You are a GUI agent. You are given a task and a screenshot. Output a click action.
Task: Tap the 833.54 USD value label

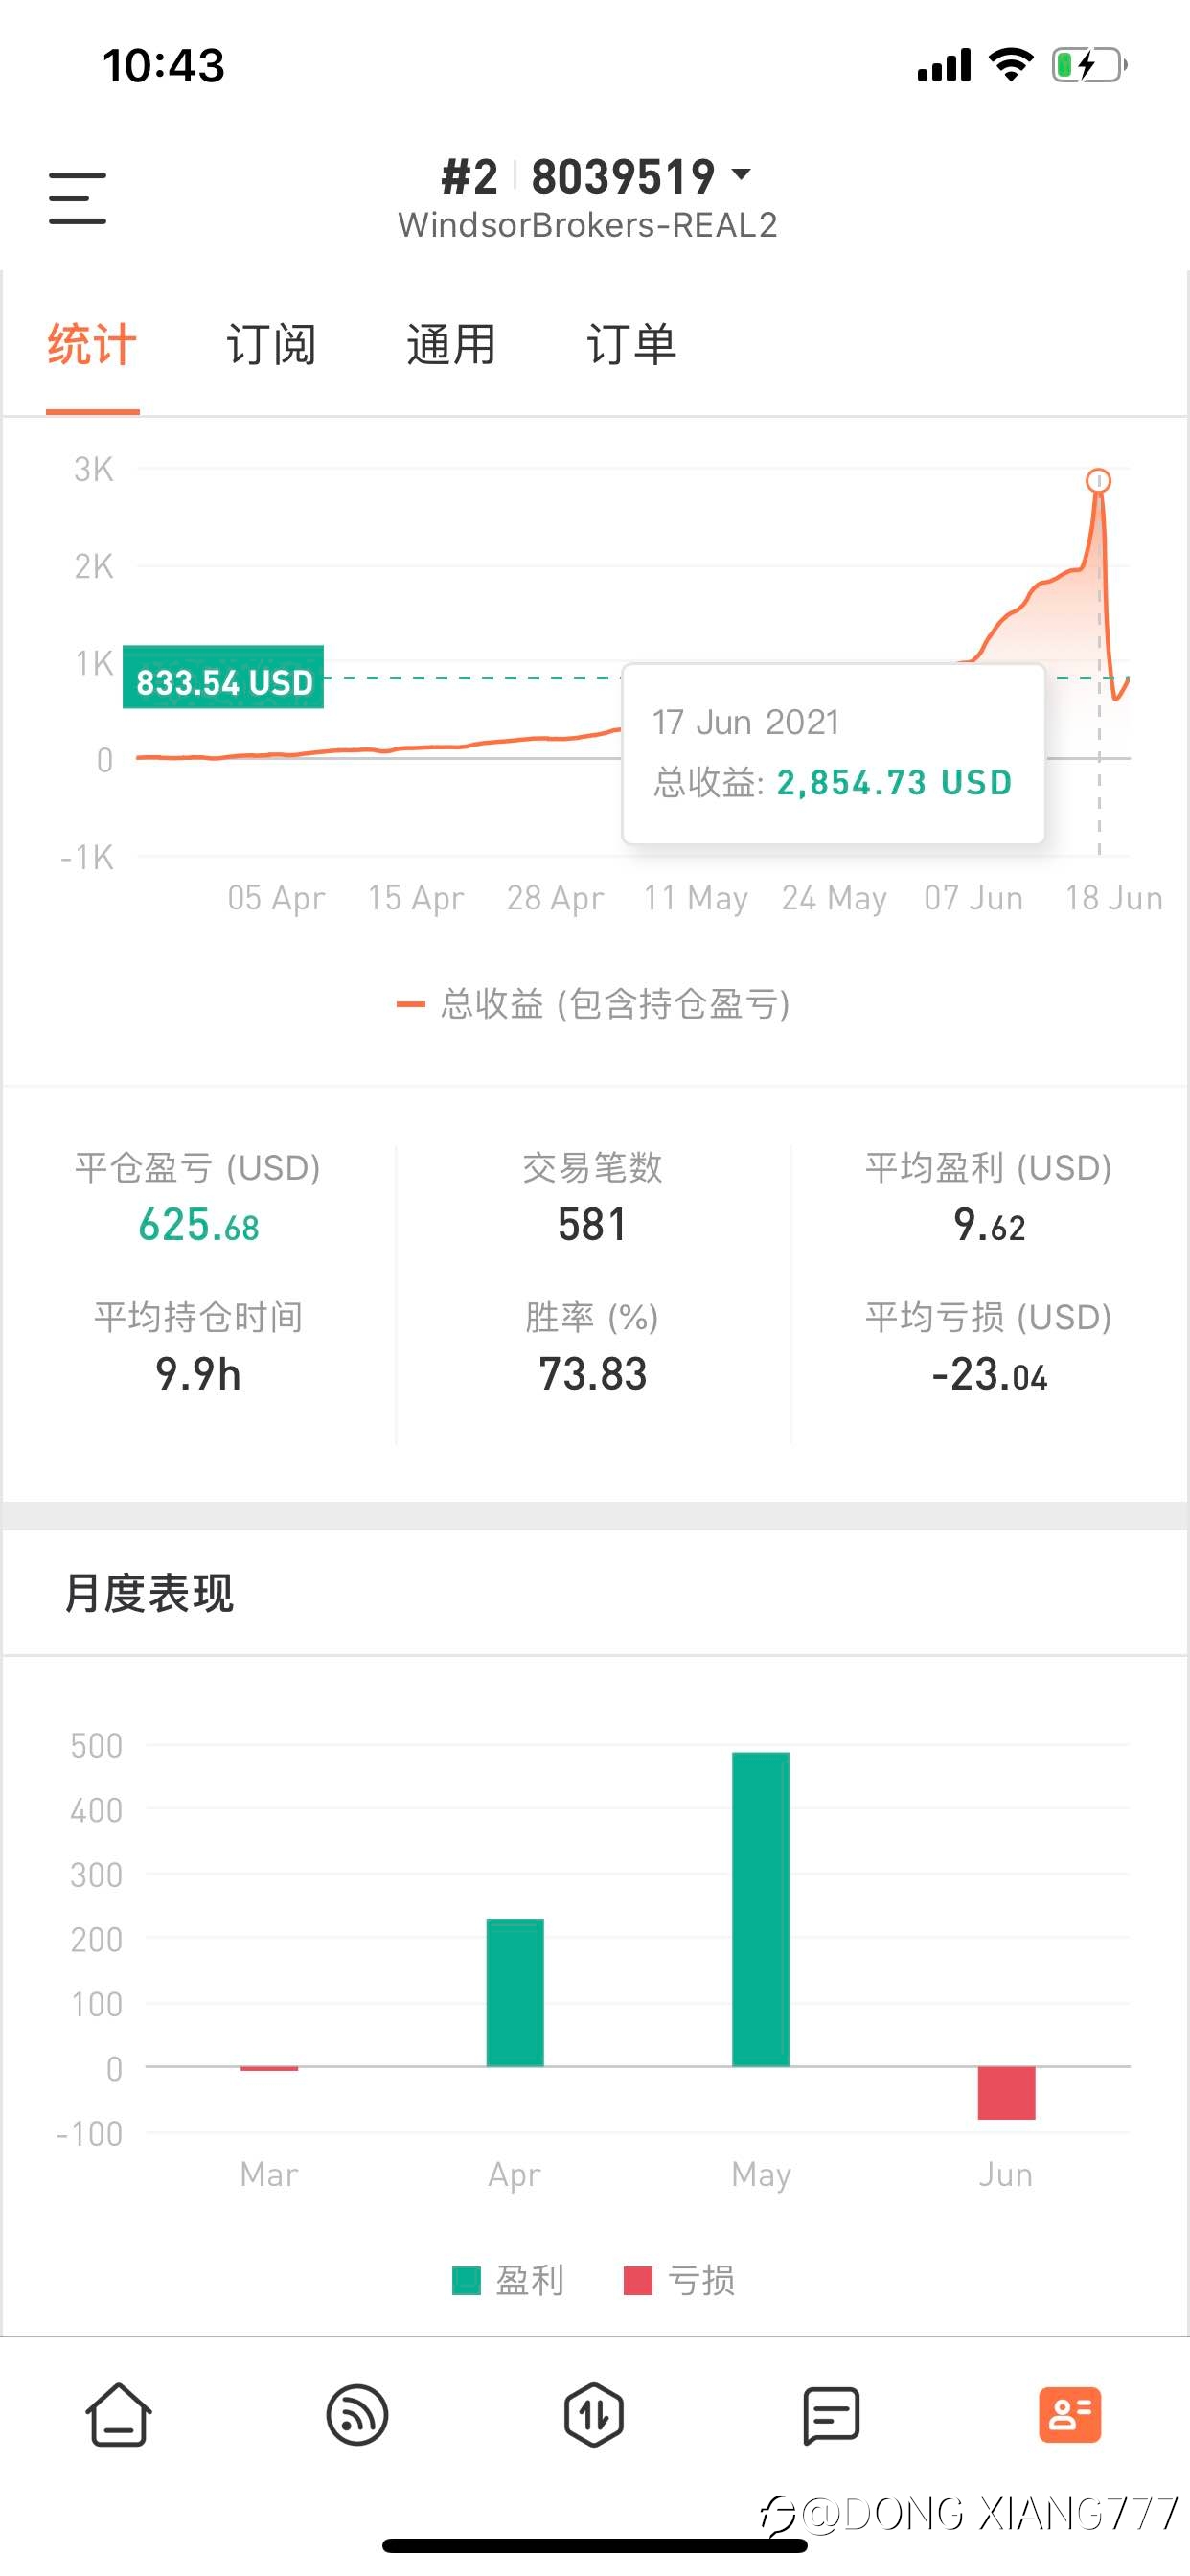[x=224, y=681]
